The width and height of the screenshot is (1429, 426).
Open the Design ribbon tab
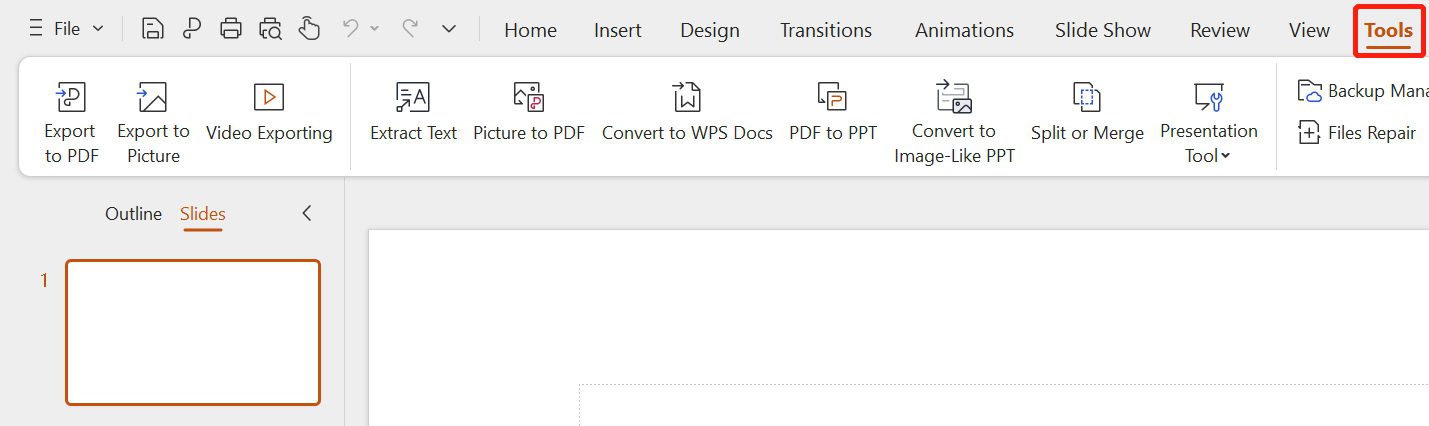click(x=709, y=30)
